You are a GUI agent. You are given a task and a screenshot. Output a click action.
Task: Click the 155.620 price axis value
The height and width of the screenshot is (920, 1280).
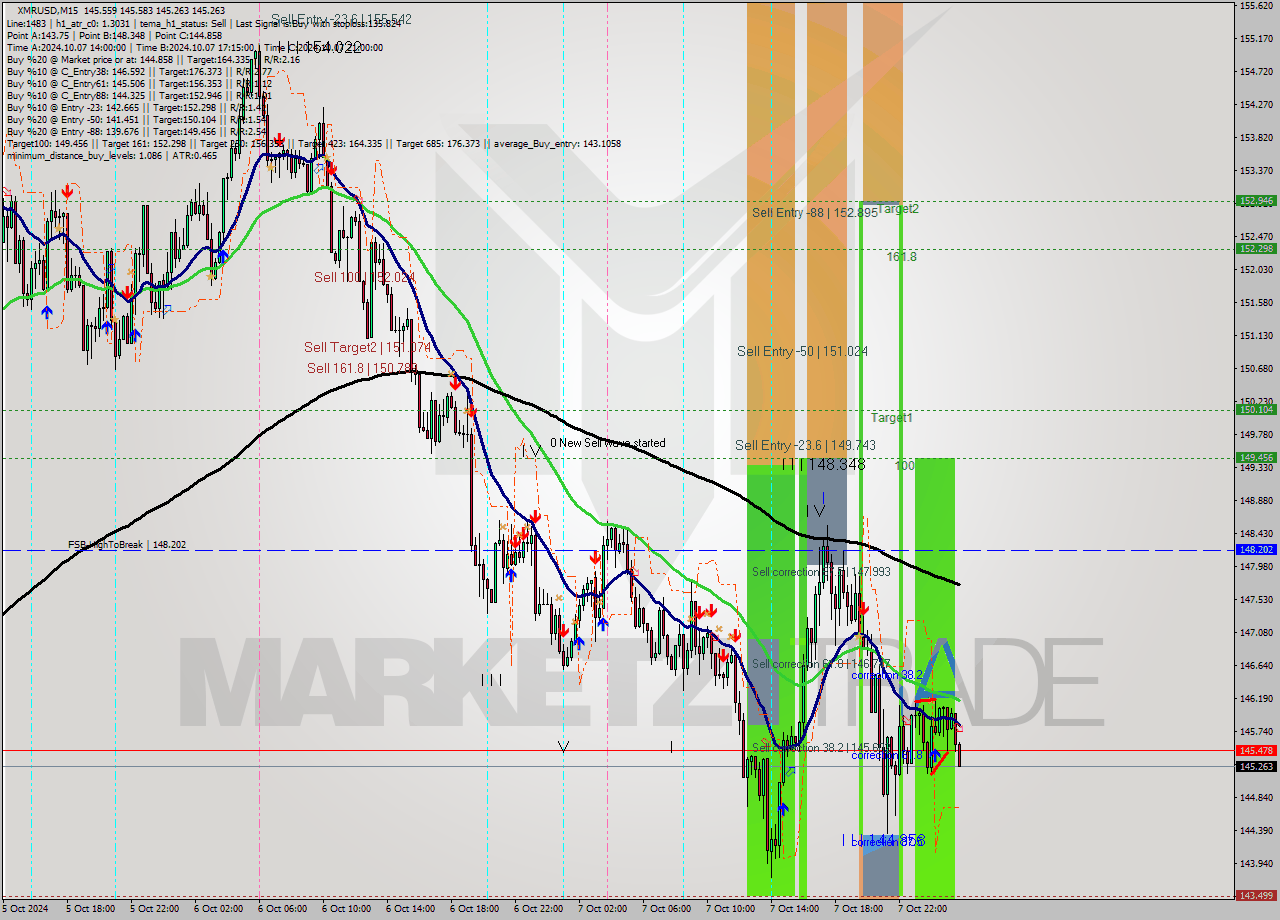click(x=1256, y=6)
